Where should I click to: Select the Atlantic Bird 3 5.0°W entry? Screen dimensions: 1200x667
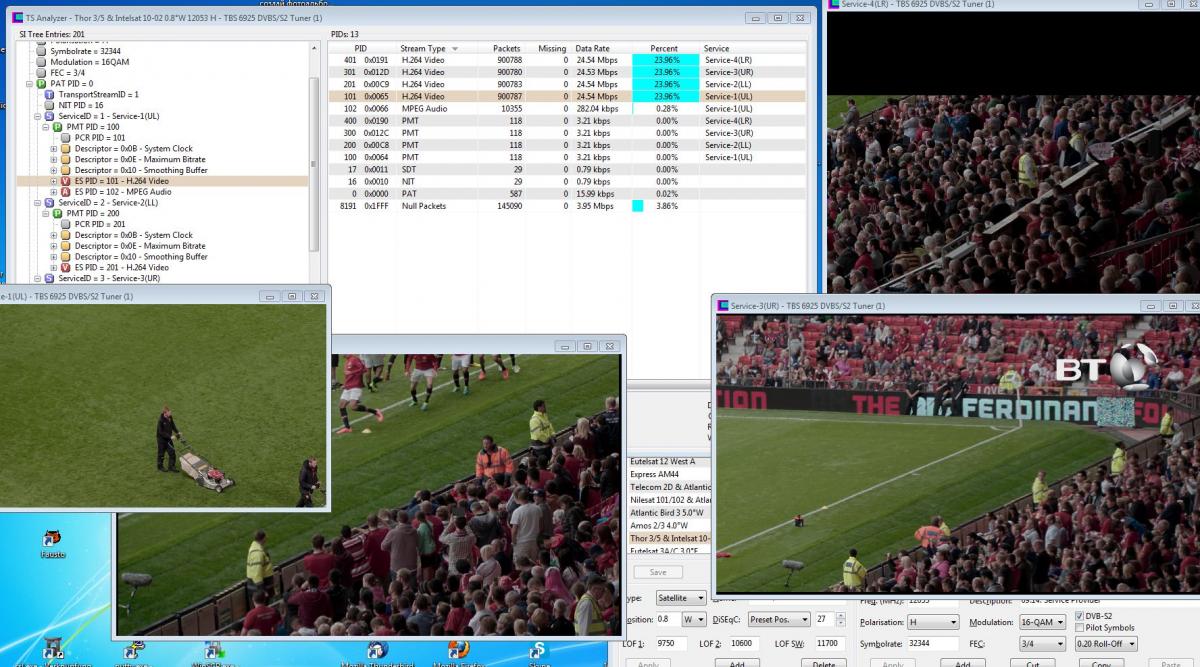669,512
